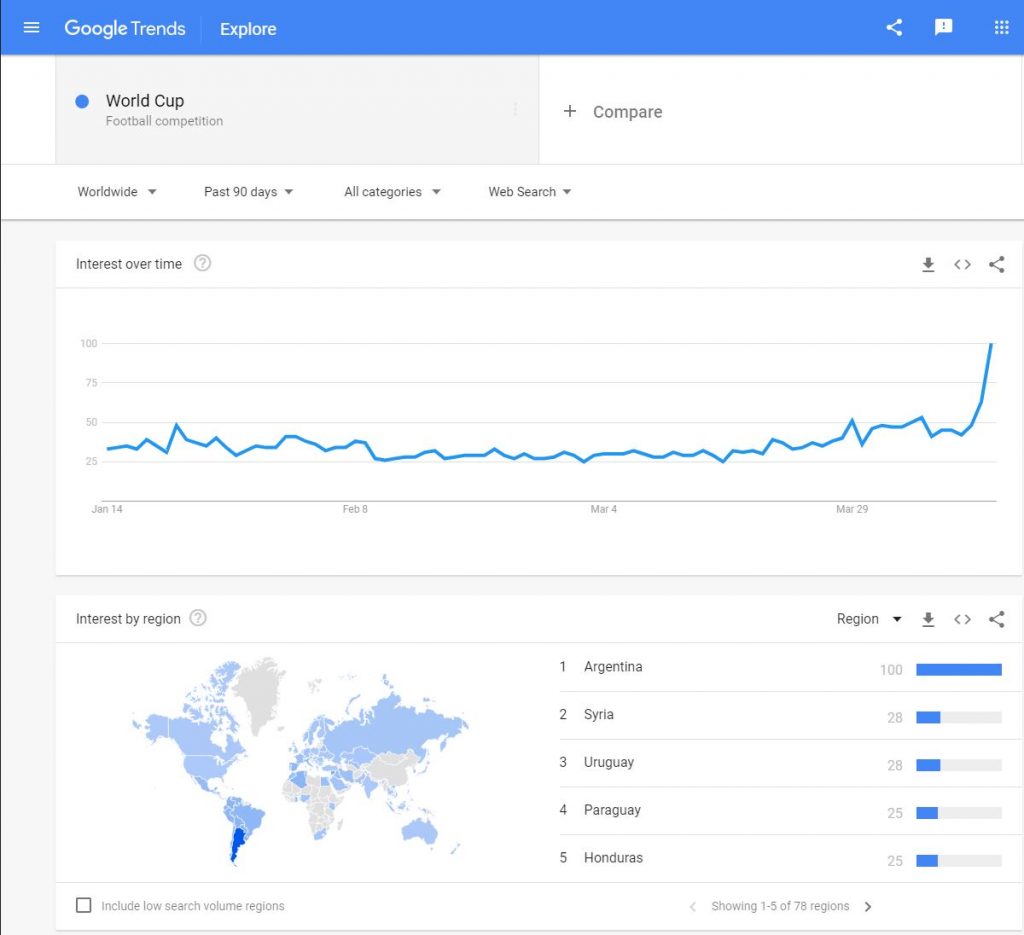Show help for Interest over time
The height and width of the screenshot is (935, 1024).
click(x=202, y=263)
